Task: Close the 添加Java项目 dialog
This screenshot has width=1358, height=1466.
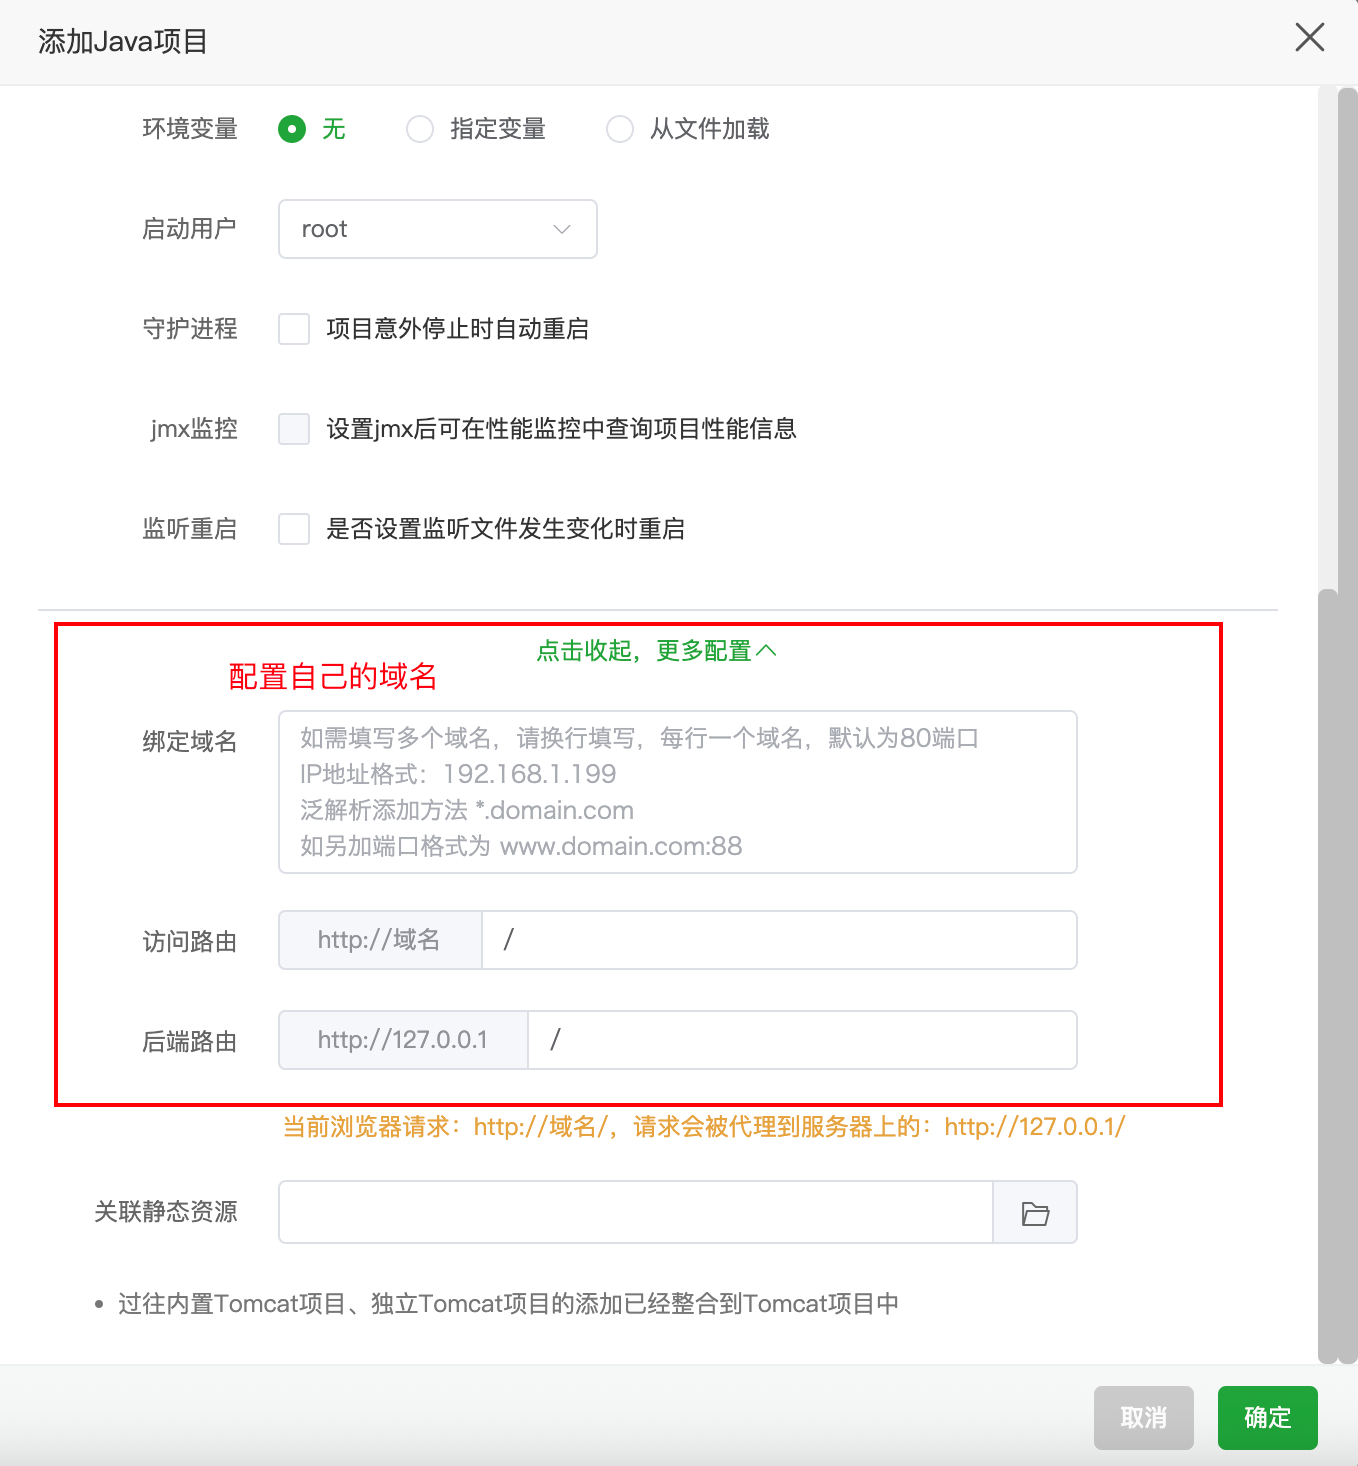Action: click(1309, 38)
